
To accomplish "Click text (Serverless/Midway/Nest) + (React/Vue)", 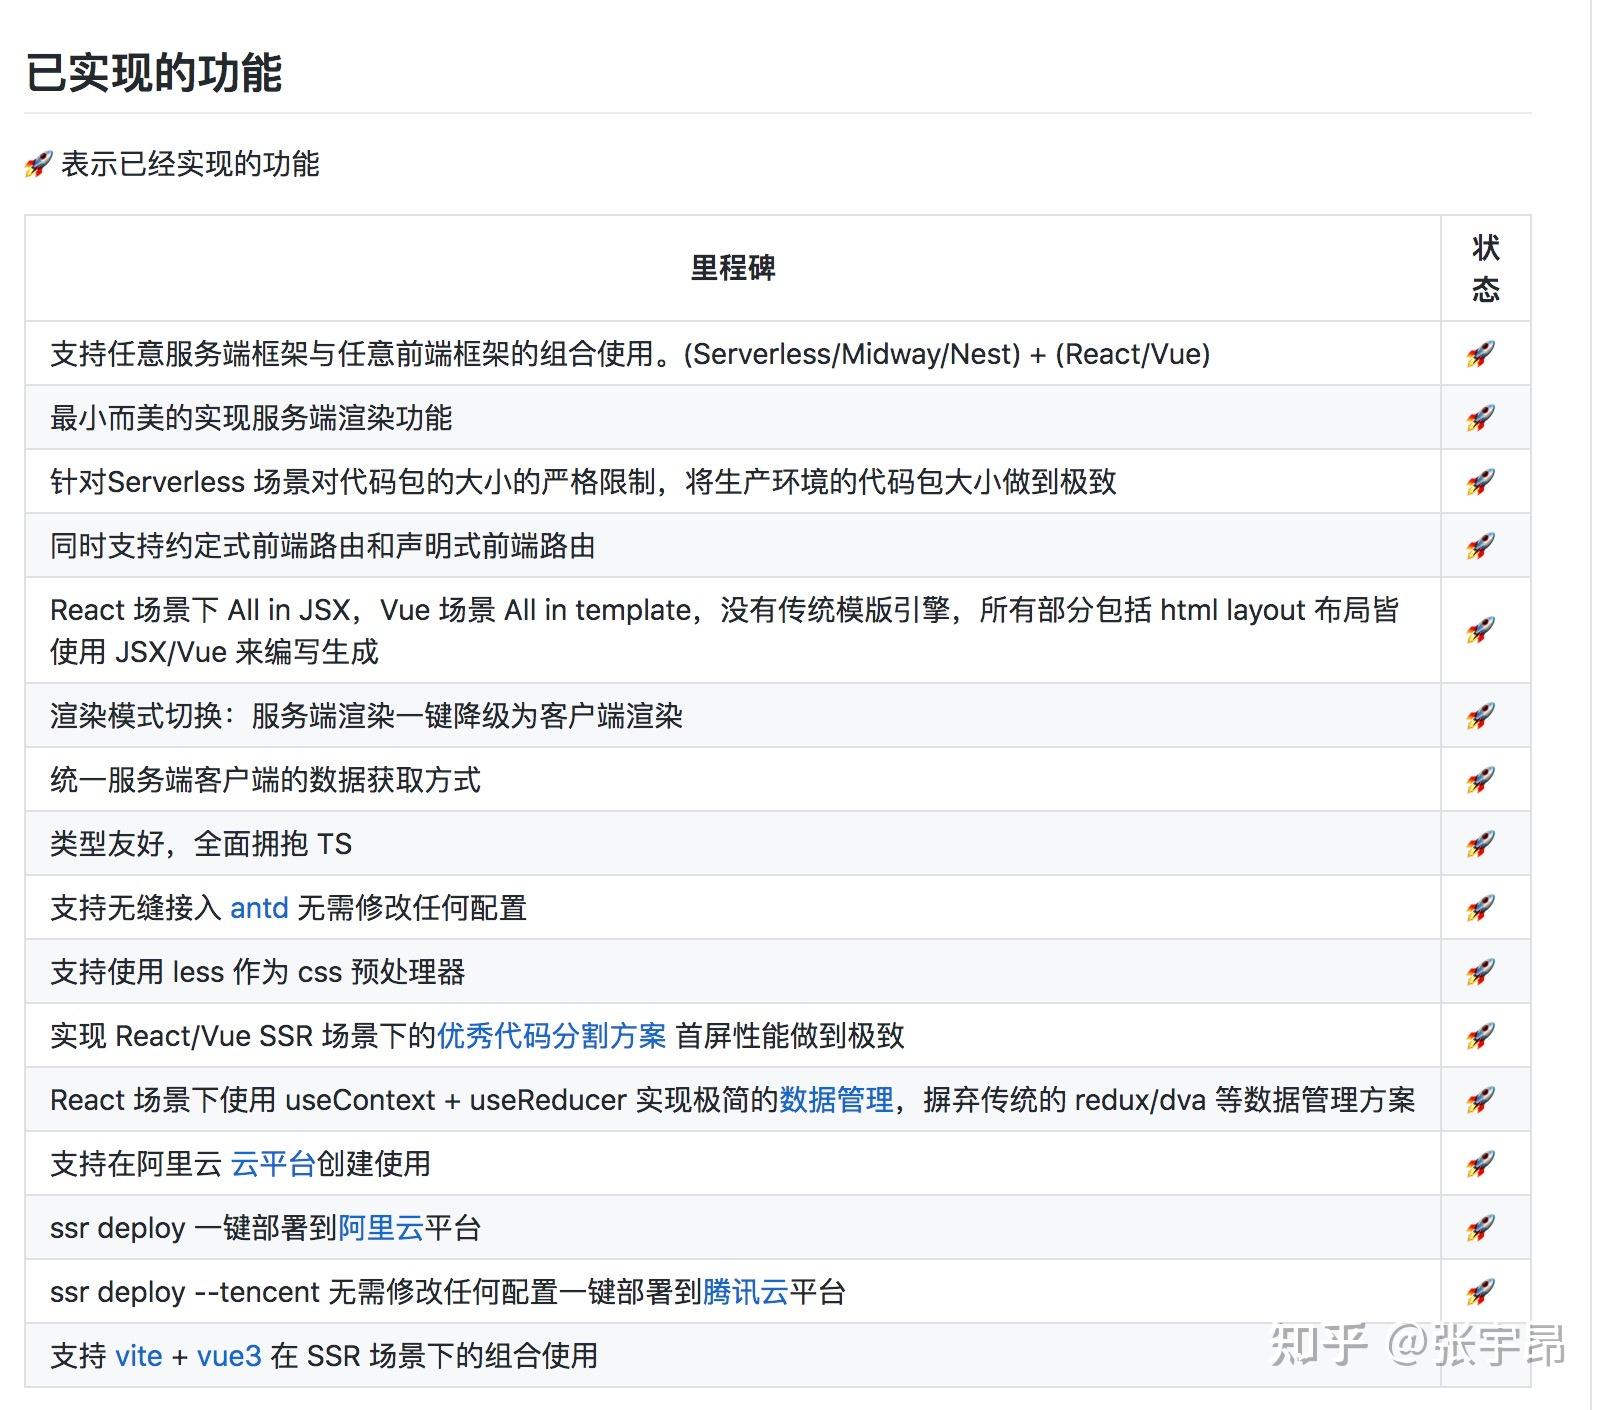I will tap(947, 354).
